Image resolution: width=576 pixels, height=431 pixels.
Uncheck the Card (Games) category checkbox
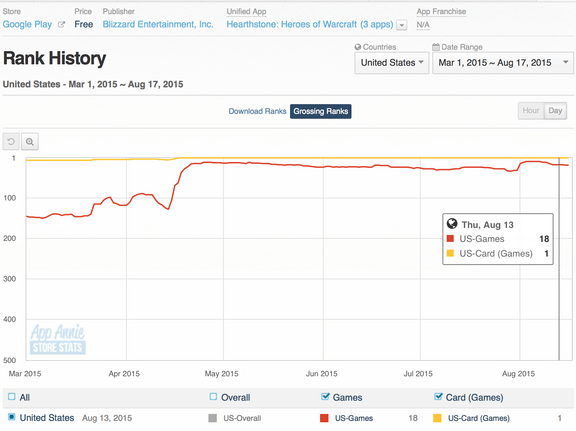(438, 396)
